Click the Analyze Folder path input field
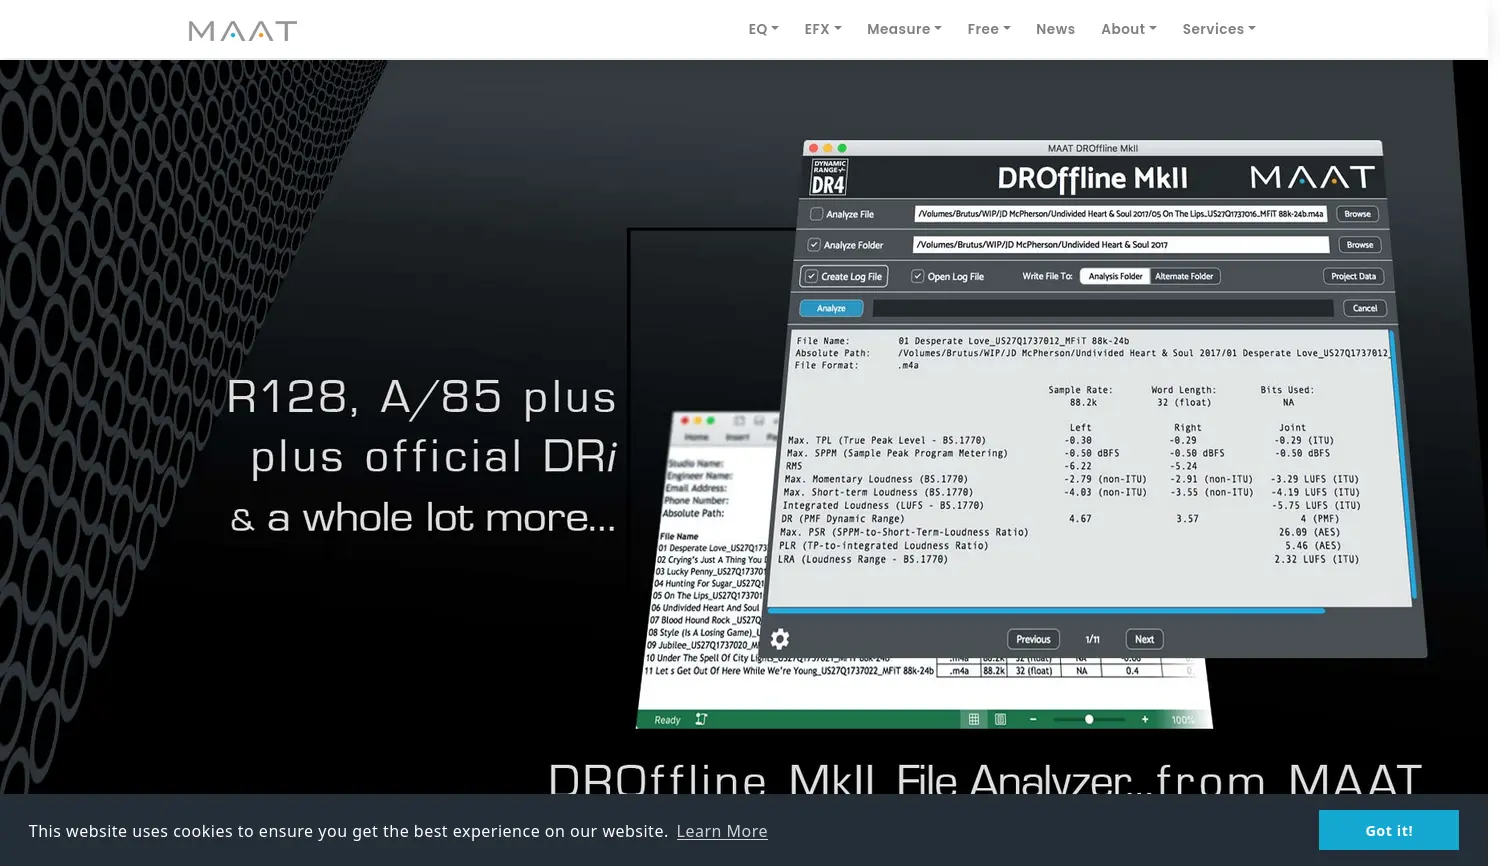Screen dimensions: 1500x866 pyautogui.click(x=1120, y=245)
